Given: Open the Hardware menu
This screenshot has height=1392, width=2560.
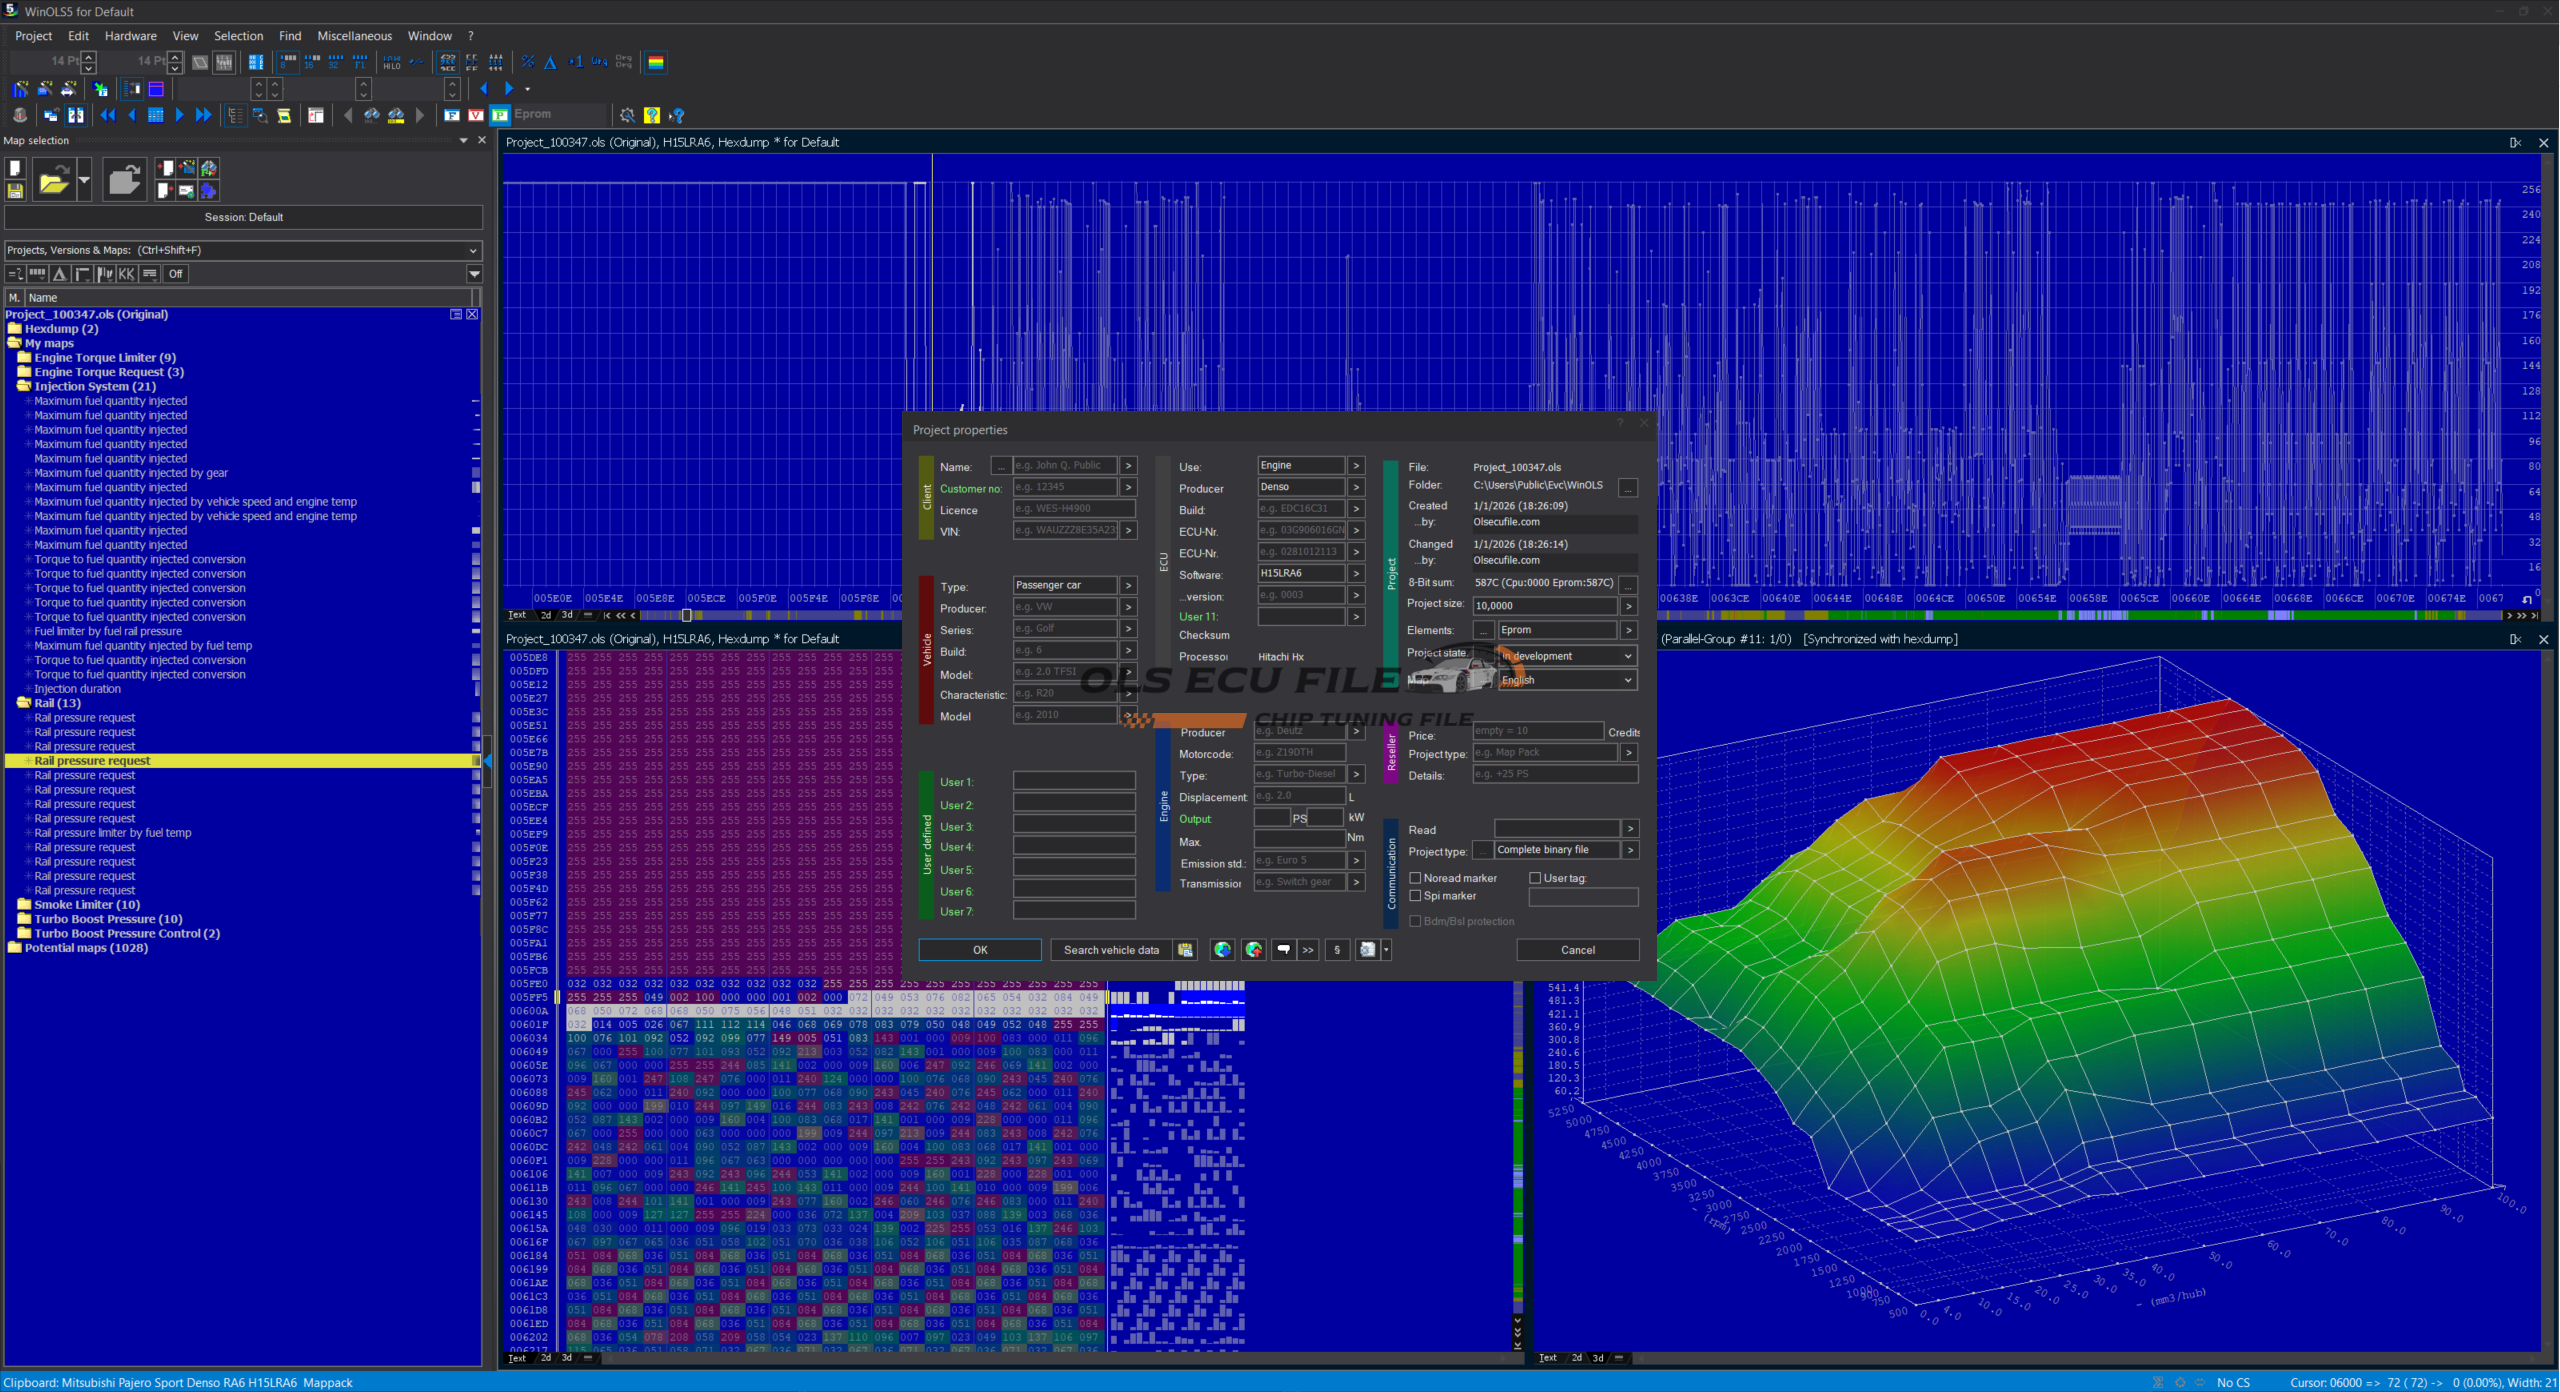Looking at the screenshot, I should [x=130, y=36].
